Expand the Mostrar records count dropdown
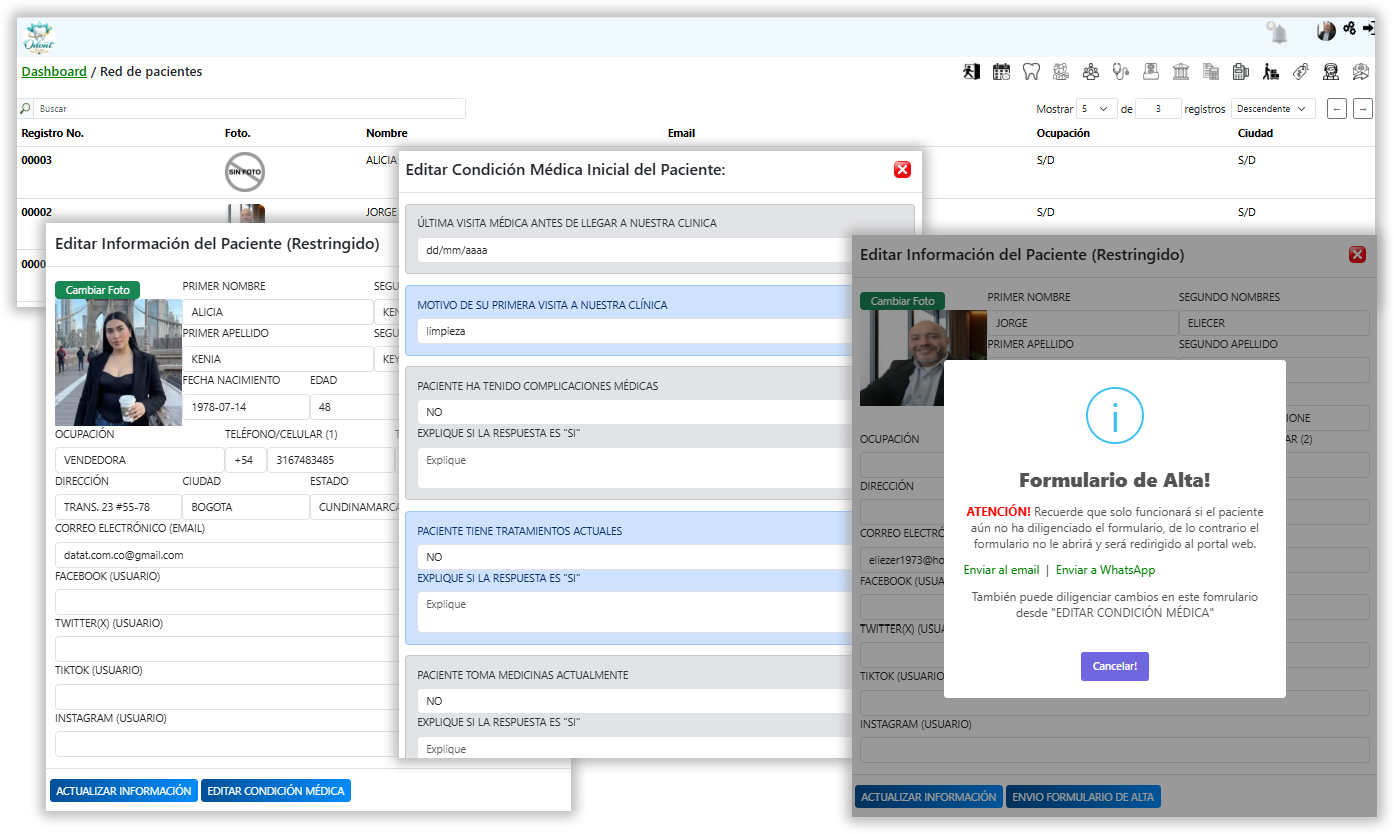This screenshot has width=1394, height=834. pyautogui.click(x=1097, y=109)
